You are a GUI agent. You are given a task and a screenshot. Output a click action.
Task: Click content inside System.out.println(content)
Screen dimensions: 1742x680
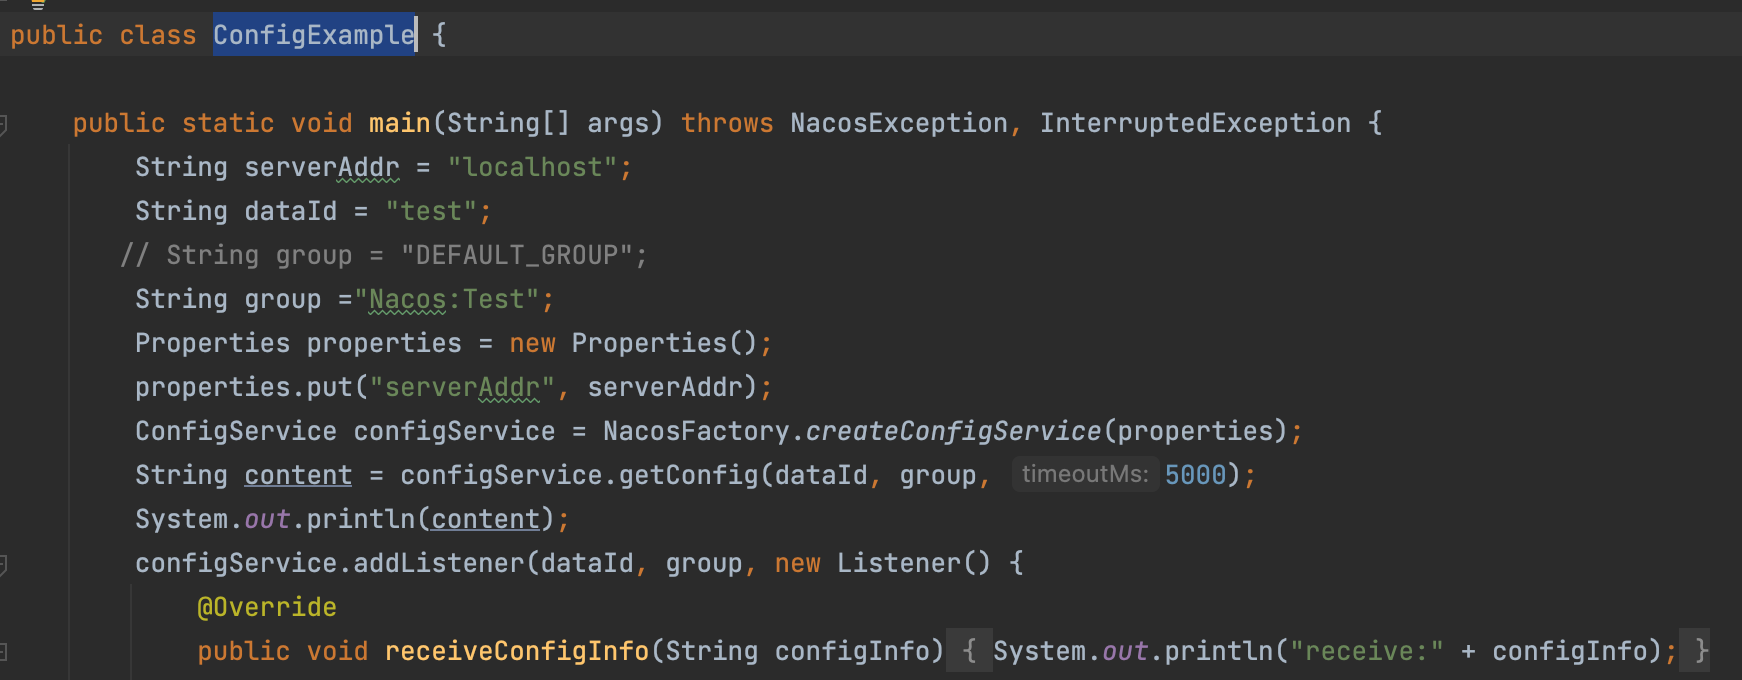pos(486,519)
